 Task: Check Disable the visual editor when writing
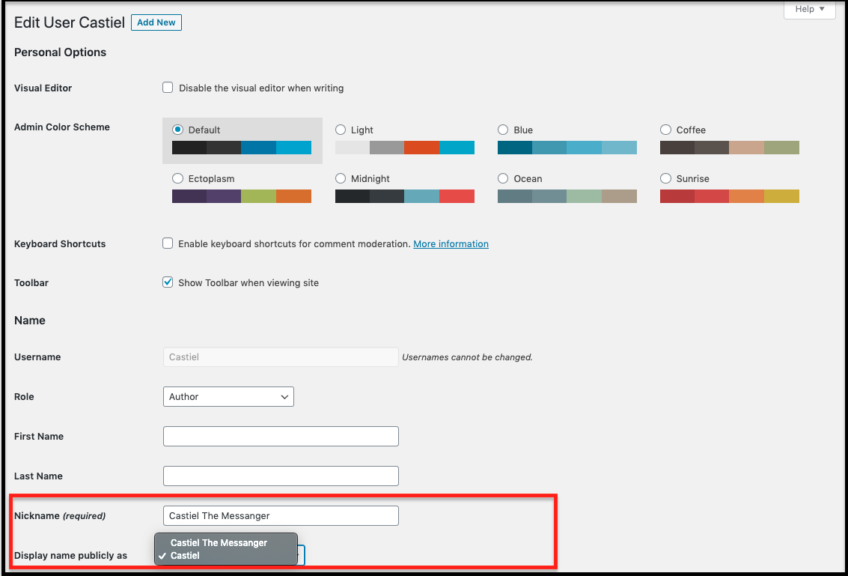(168, 88)
